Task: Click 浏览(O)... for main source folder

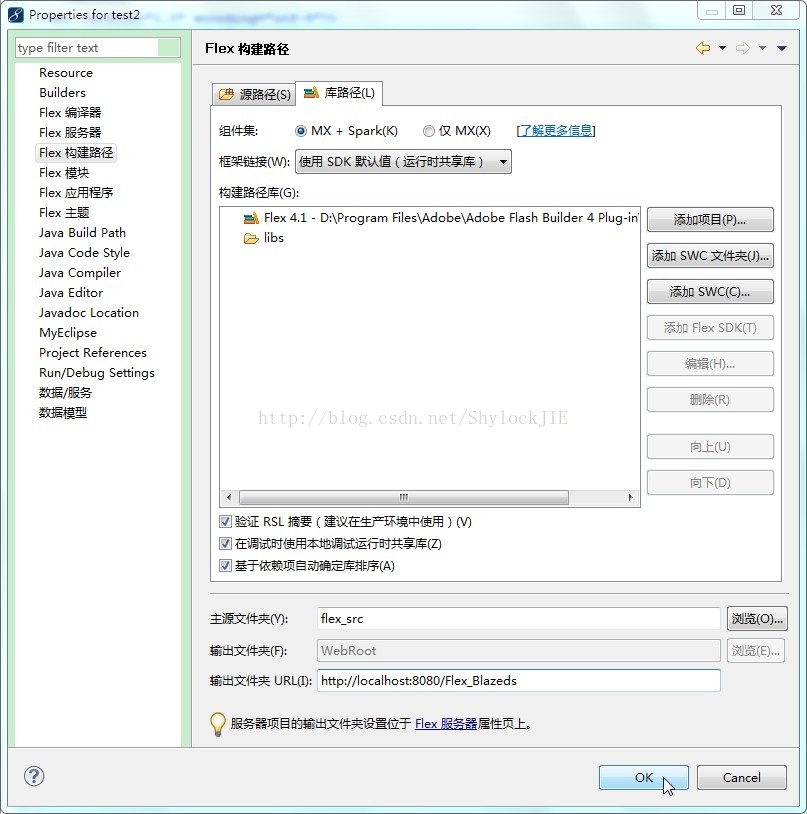Action: [x=757, y=619]
